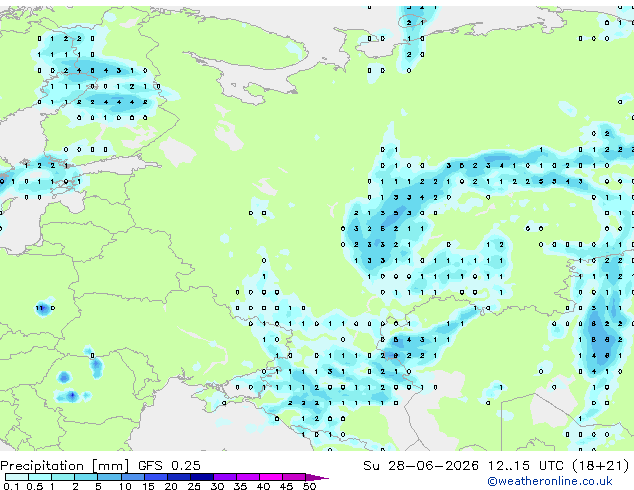Click the '35' legend scale label

[x=240, y=486]
